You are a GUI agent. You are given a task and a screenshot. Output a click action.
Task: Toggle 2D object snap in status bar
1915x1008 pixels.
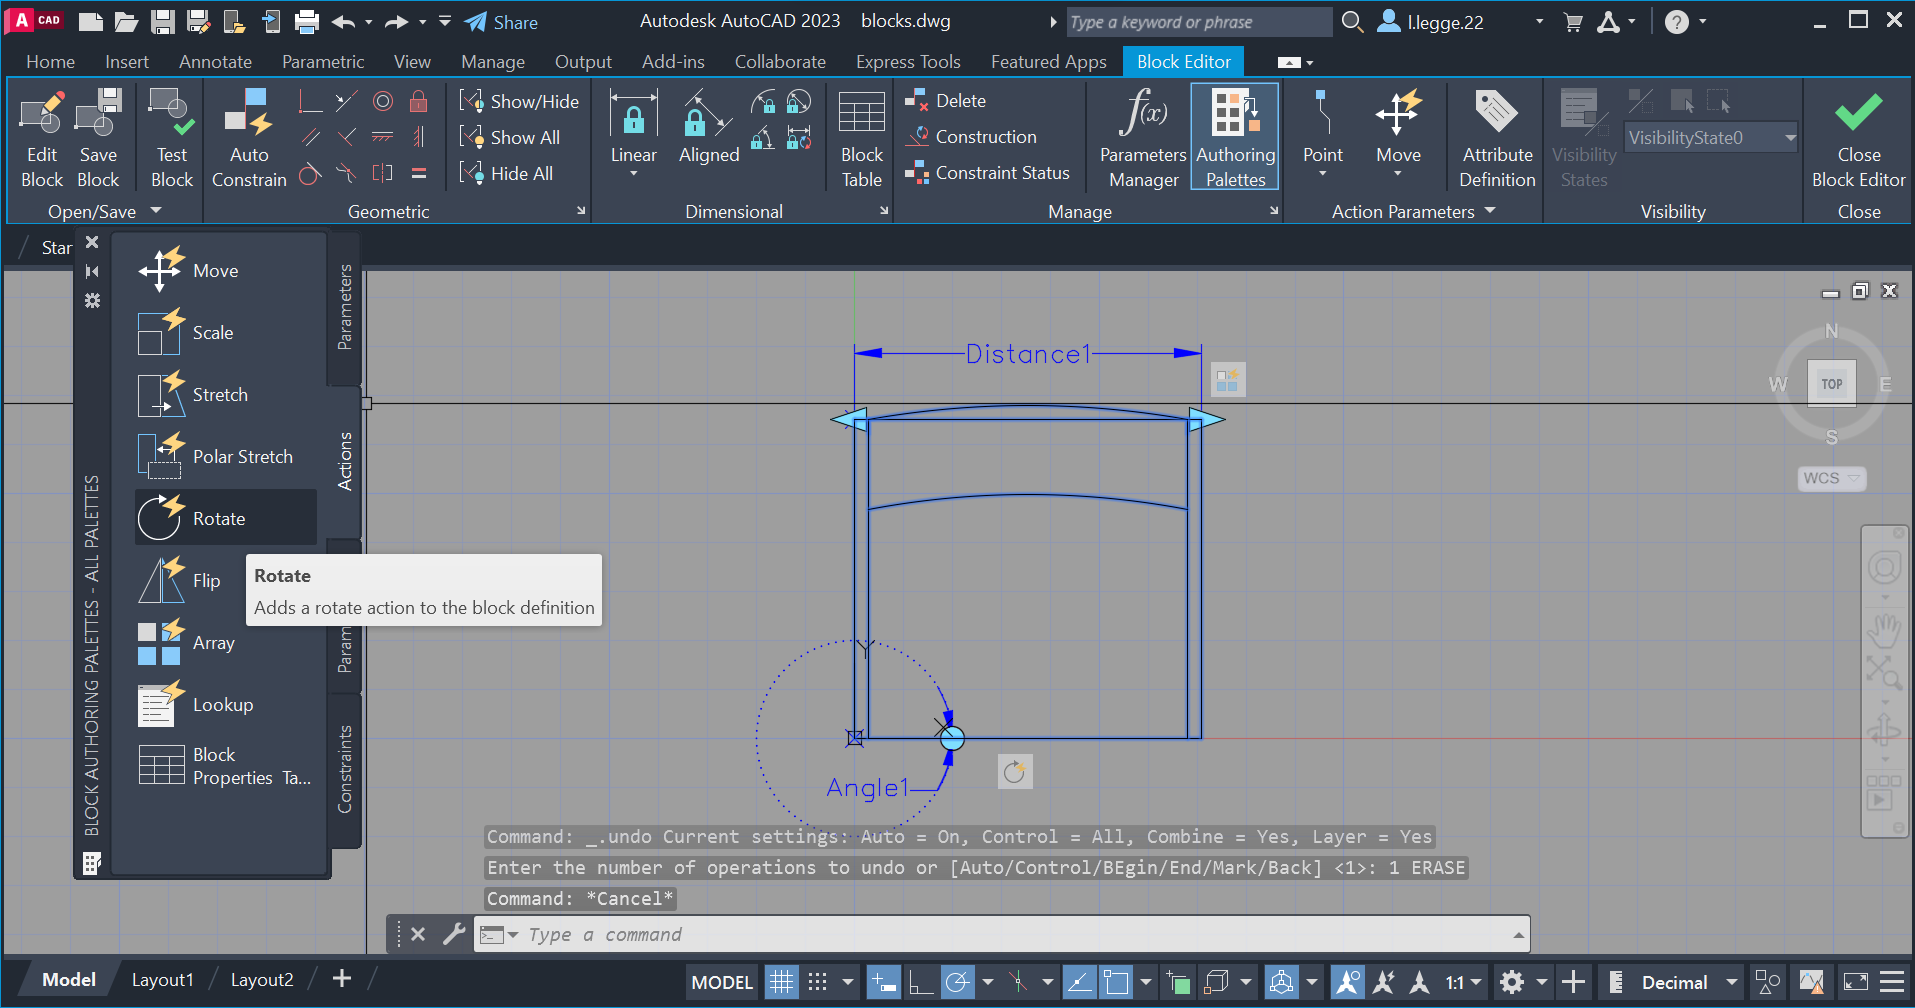tap(1116, 982)
